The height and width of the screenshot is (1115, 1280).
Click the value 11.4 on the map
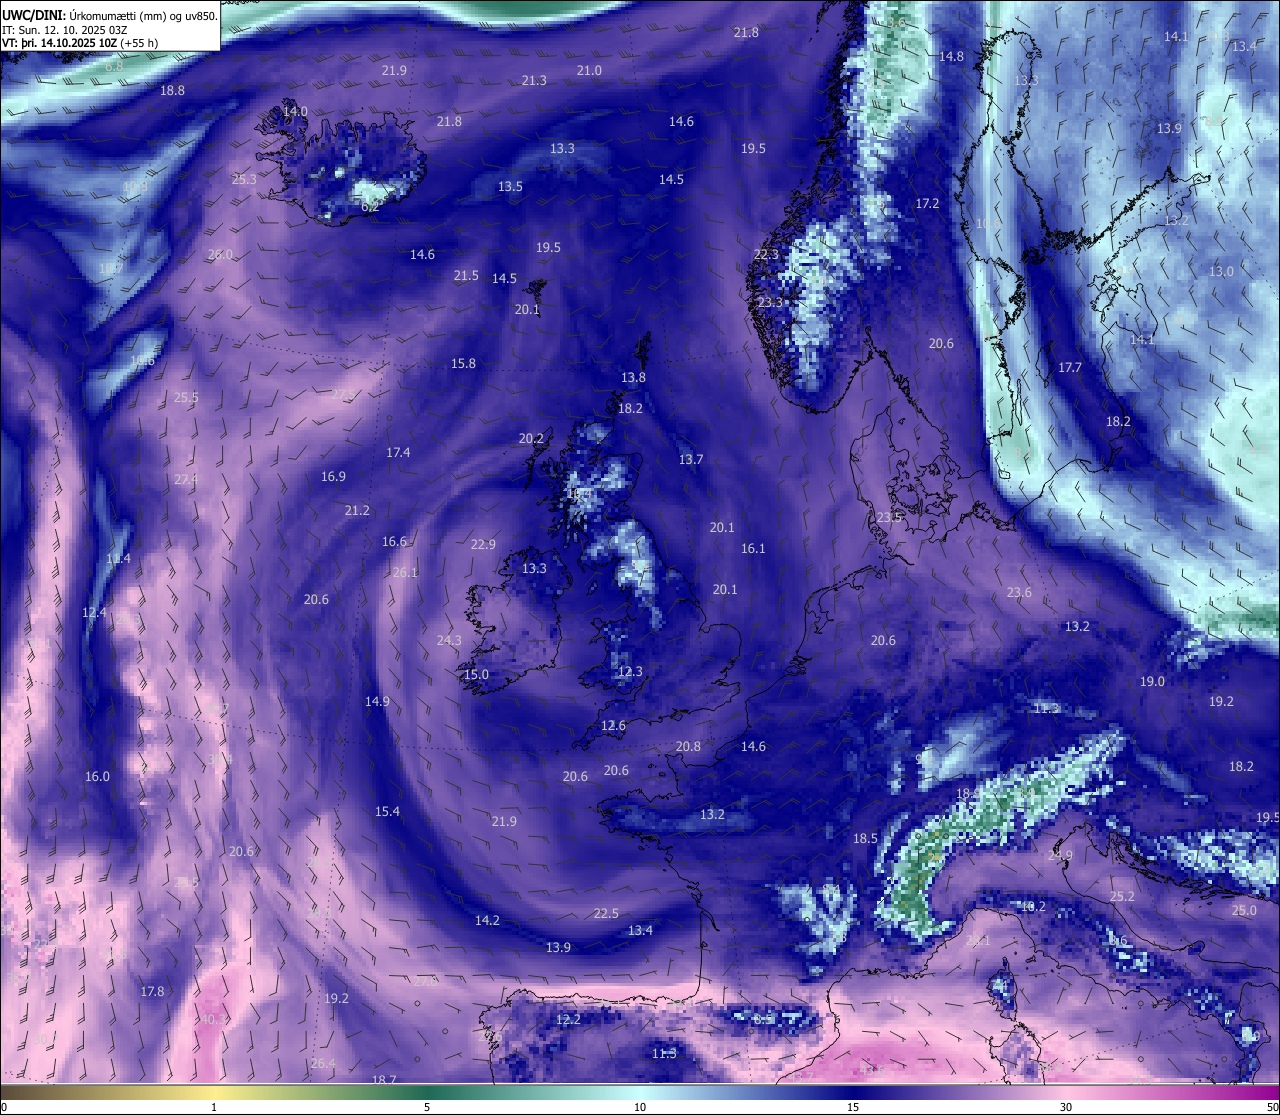(x=118, y=558)
